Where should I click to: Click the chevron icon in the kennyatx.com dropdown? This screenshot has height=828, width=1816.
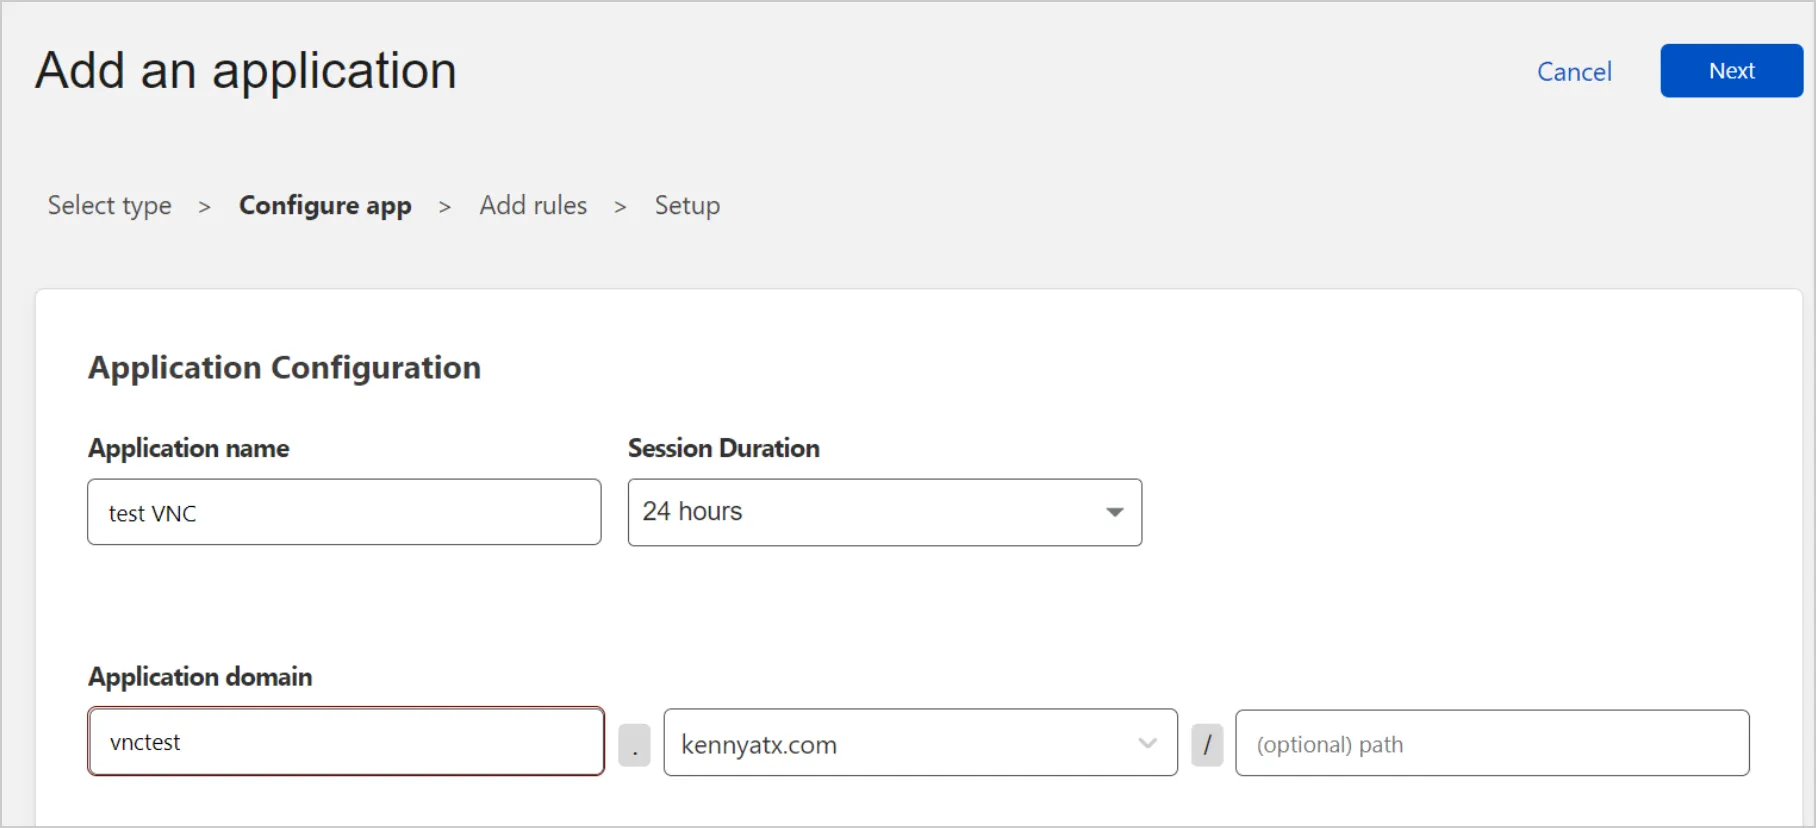1147,743
